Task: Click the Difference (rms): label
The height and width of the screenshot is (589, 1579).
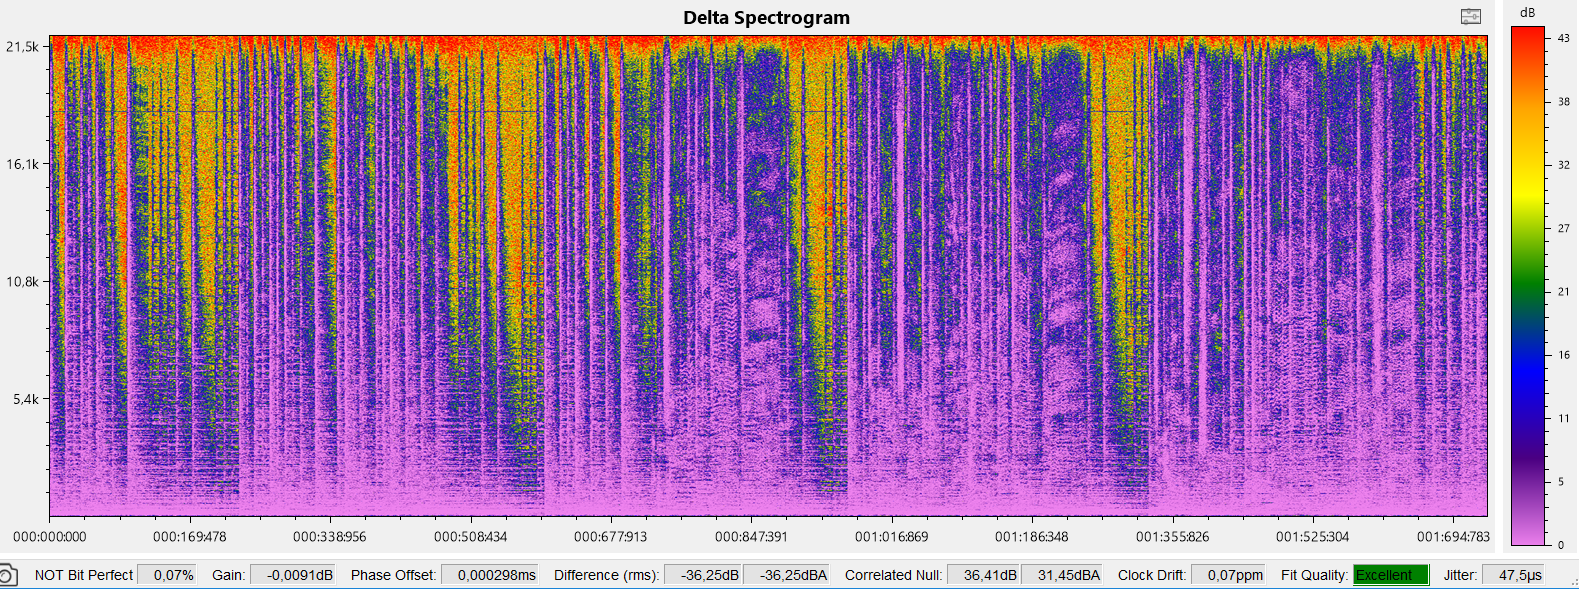Action: pyautogui.click(x=606, y=575)
